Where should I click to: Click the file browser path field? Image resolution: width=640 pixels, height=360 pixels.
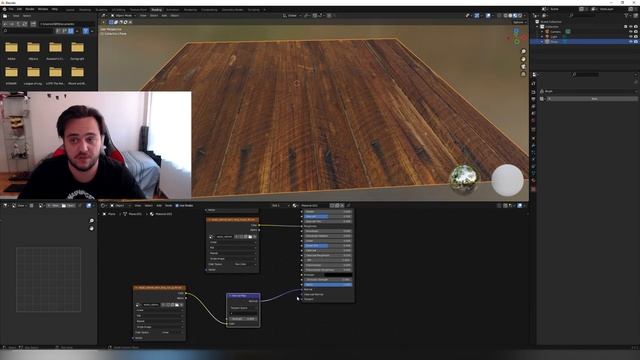[67, 24]
